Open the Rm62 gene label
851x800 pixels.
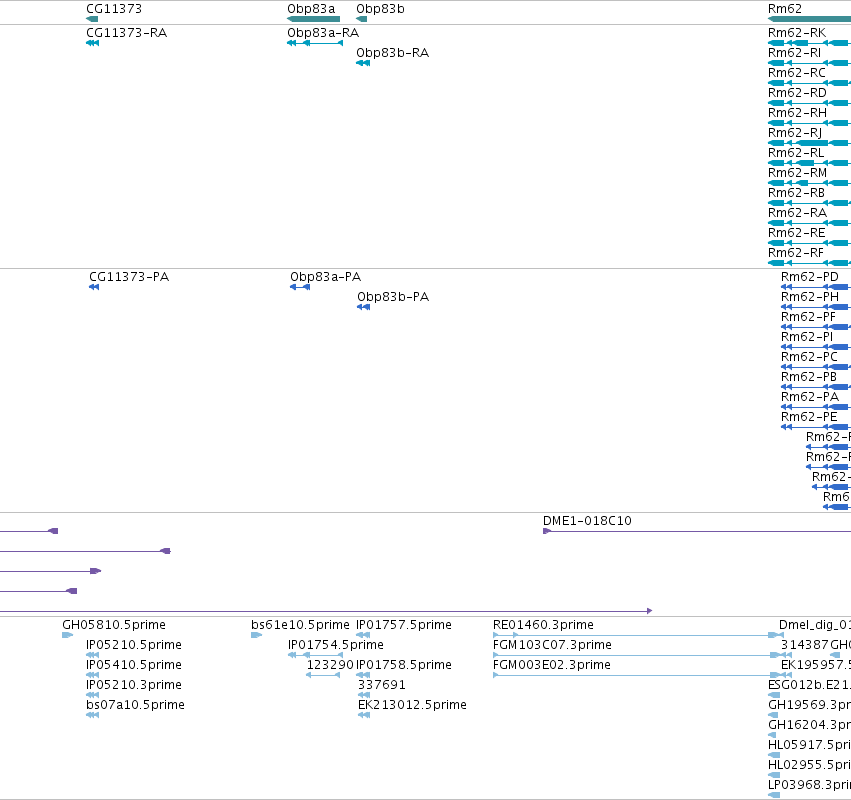(785, 9)
